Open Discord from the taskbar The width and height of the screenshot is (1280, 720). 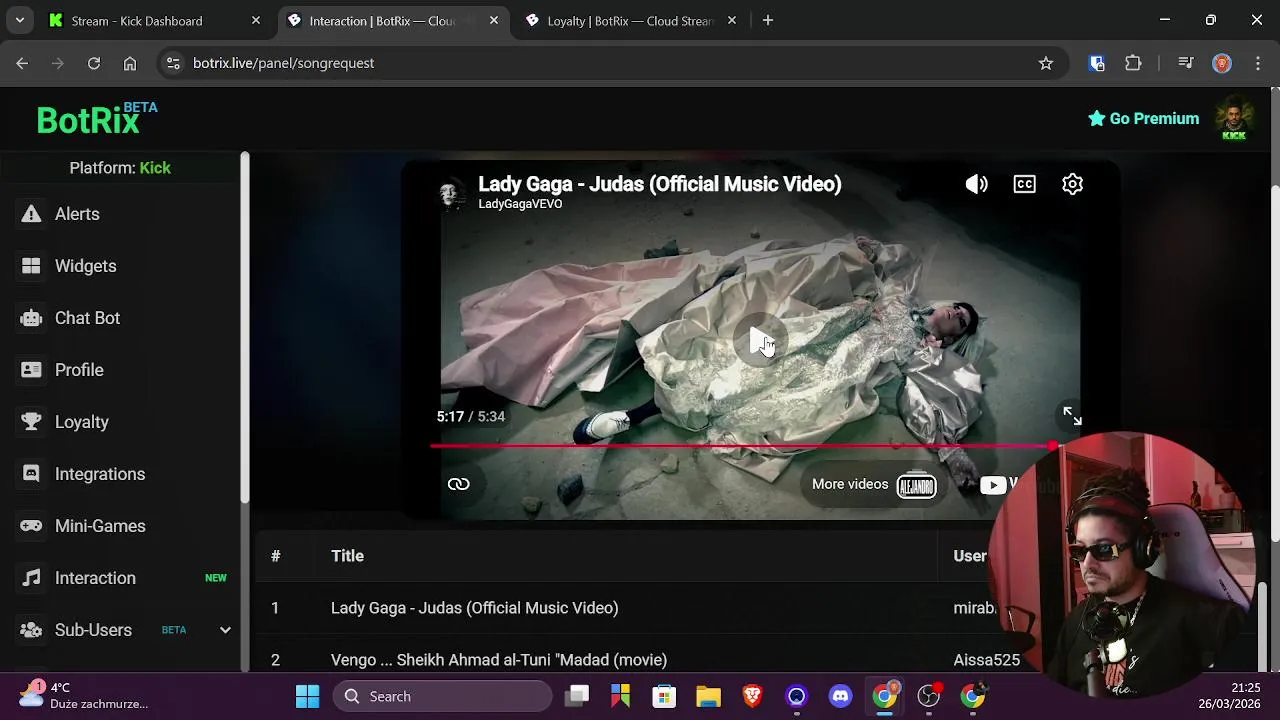(841, 696)
